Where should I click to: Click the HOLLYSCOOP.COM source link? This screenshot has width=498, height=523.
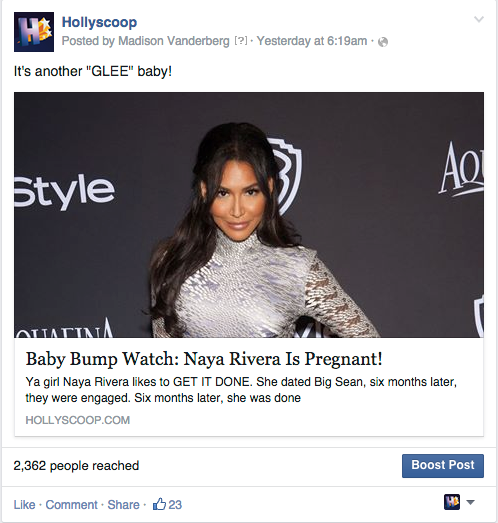click(78, 420)
